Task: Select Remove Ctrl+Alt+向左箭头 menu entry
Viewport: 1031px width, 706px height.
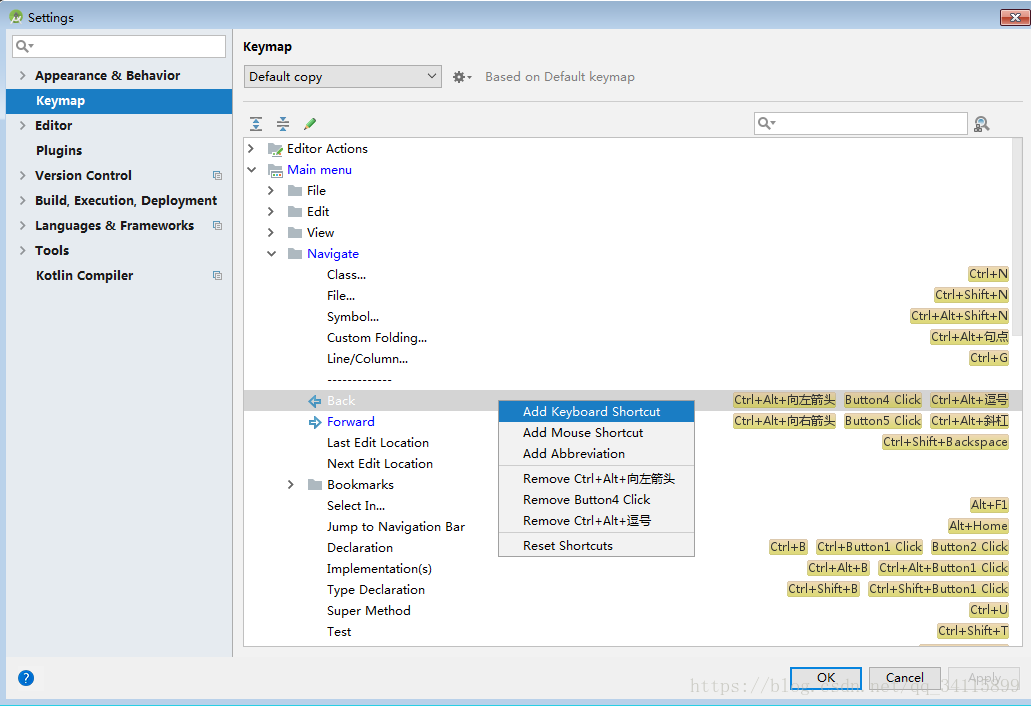Action: click(x=596, y=479)
